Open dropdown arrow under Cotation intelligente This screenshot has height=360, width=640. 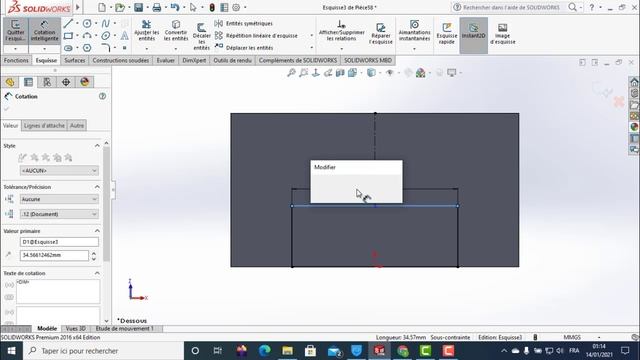point(44,49)
